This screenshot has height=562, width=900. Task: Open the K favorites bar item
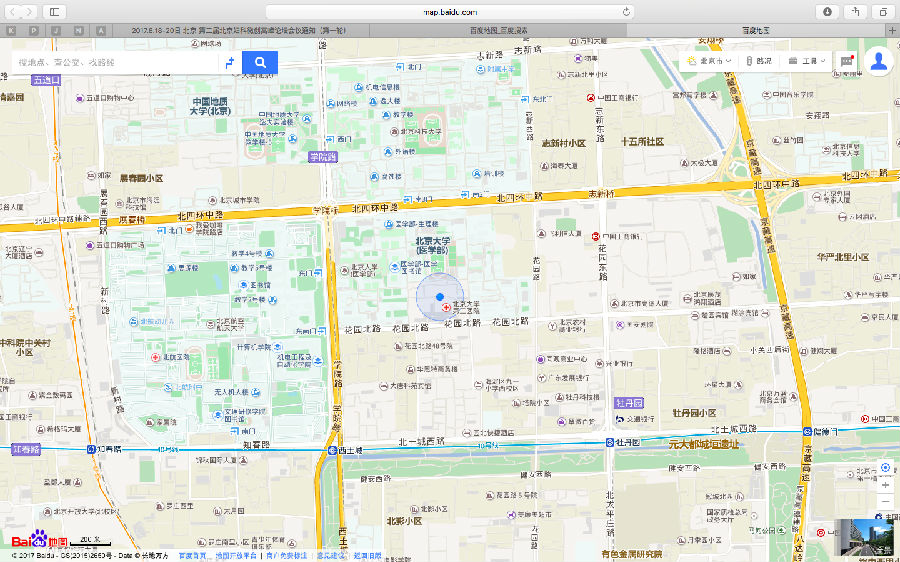(x=11, y=30)
